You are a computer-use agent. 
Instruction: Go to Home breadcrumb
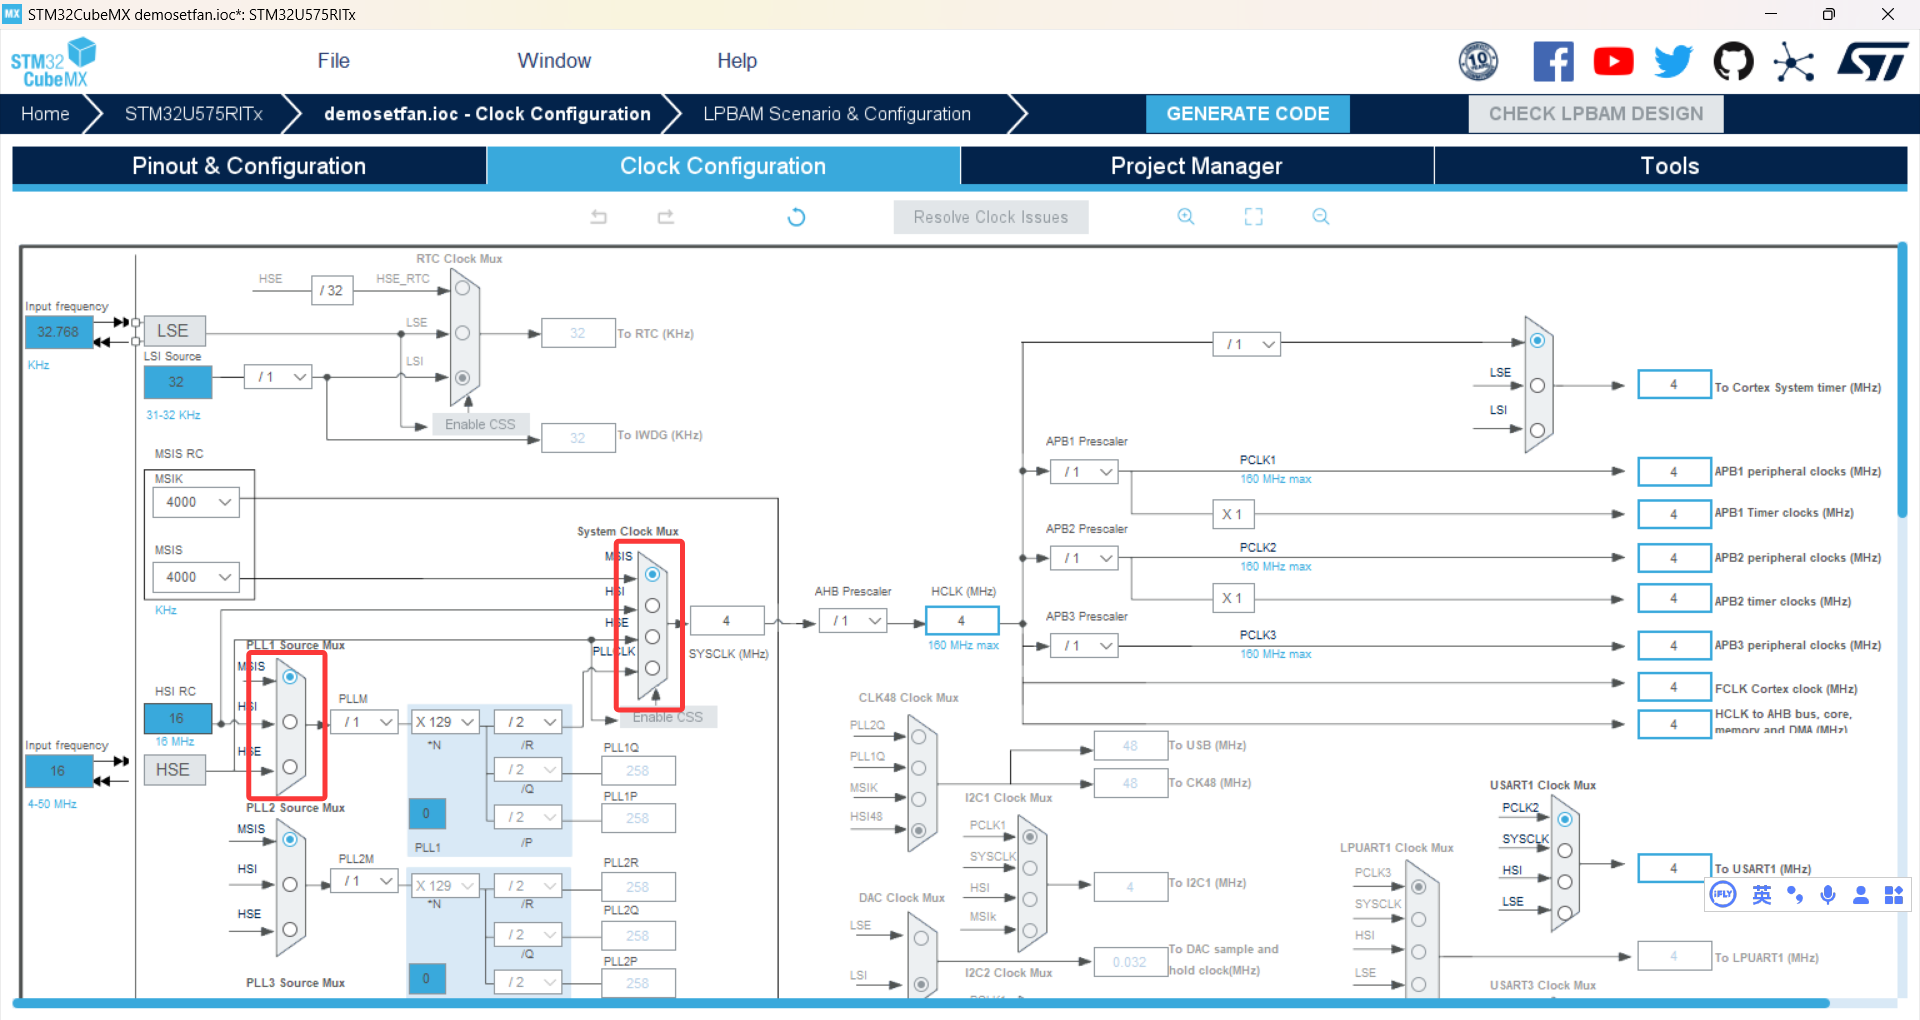[45, 114]
